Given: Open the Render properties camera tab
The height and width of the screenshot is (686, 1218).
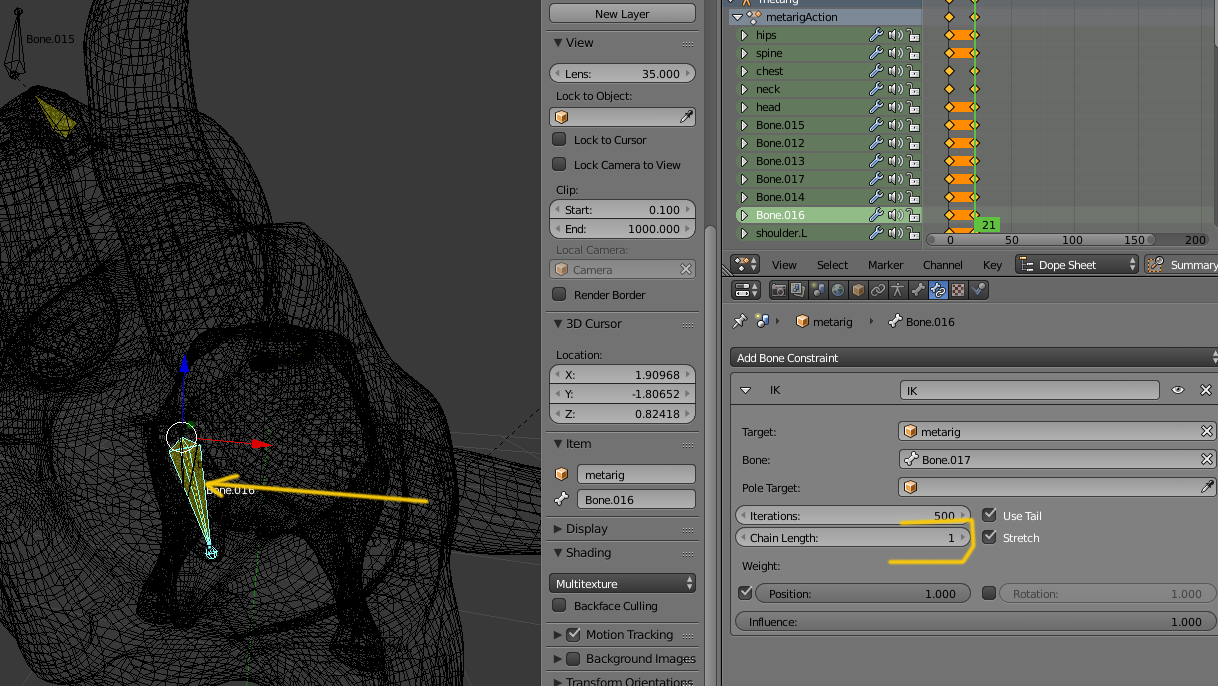Looking at the screenshot, I should pos(778,290).
